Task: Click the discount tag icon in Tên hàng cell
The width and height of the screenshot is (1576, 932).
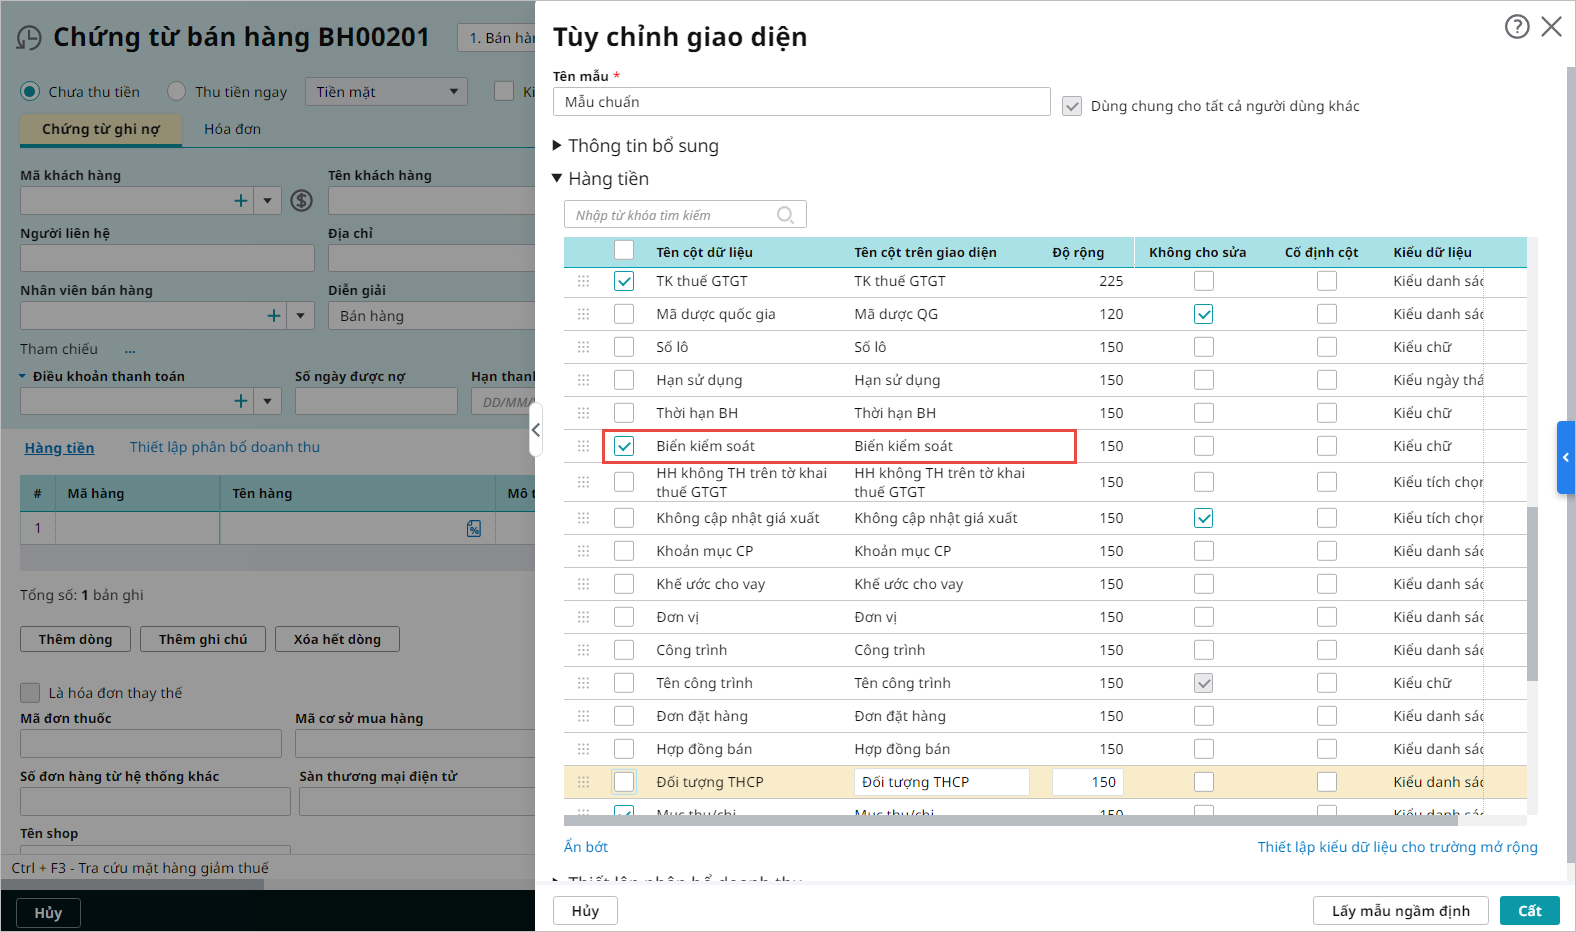Action: (x=474, y=528)
